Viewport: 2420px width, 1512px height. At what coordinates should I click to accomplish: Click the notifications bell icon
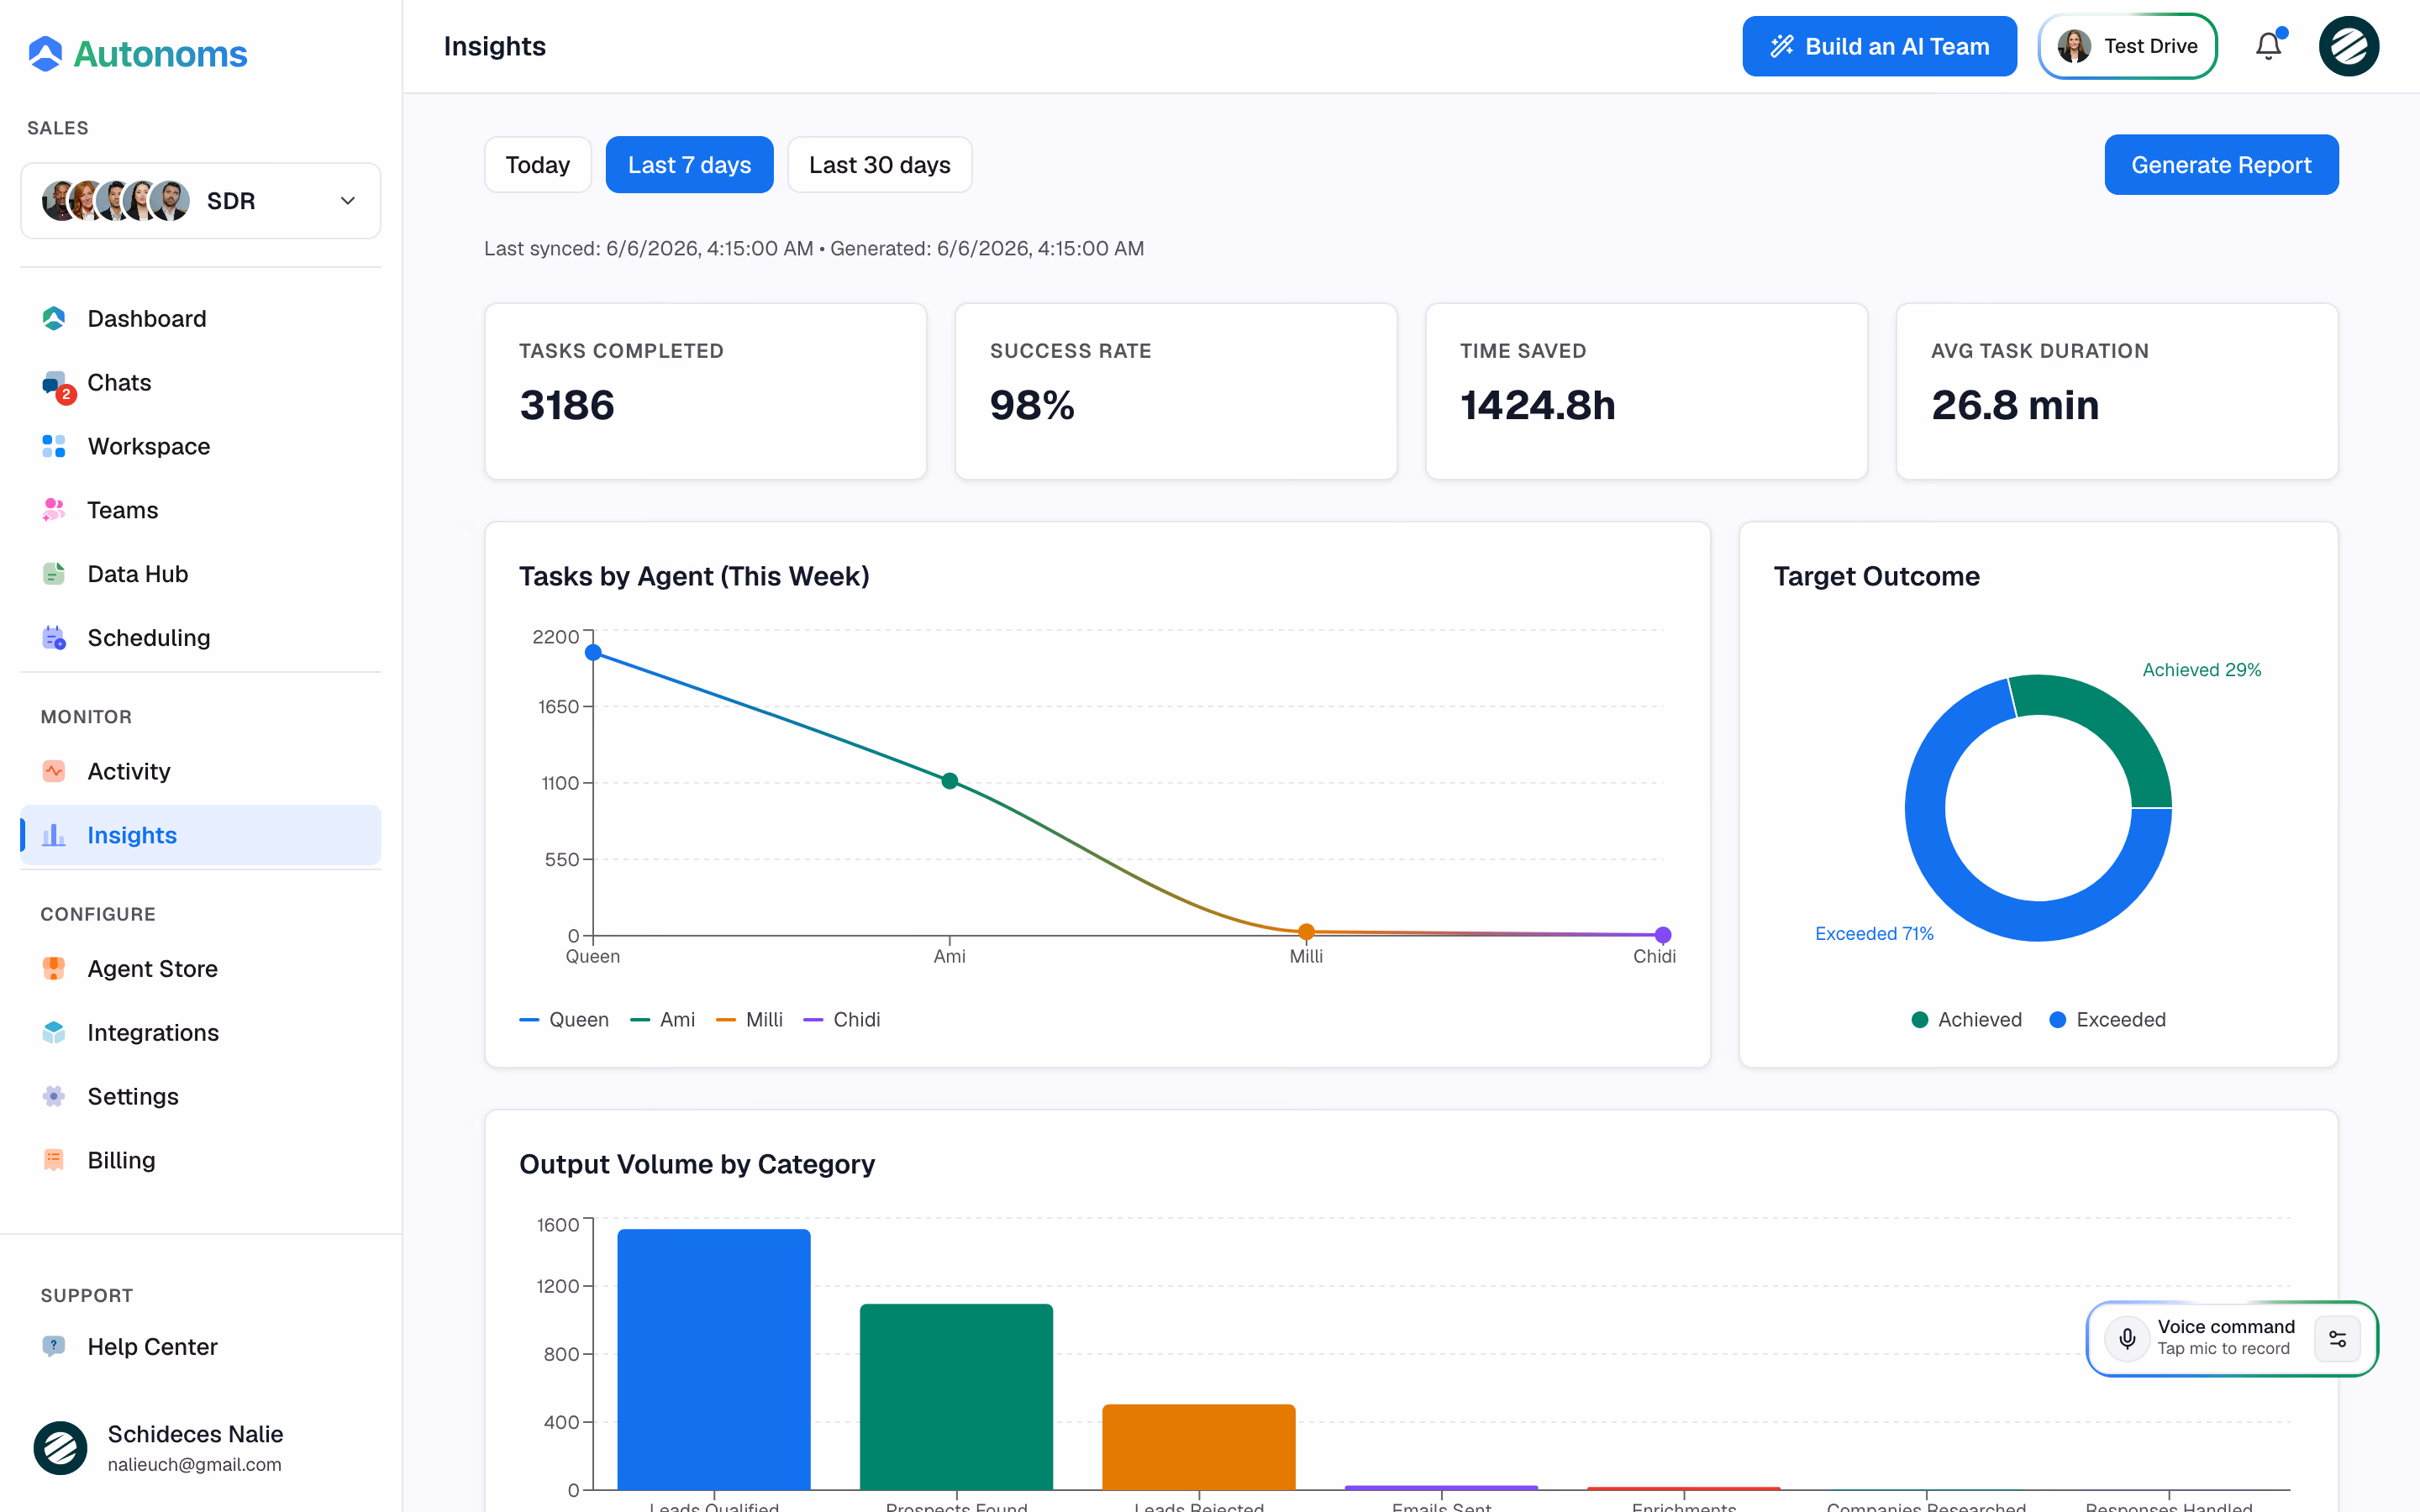tap(2269, 46)
